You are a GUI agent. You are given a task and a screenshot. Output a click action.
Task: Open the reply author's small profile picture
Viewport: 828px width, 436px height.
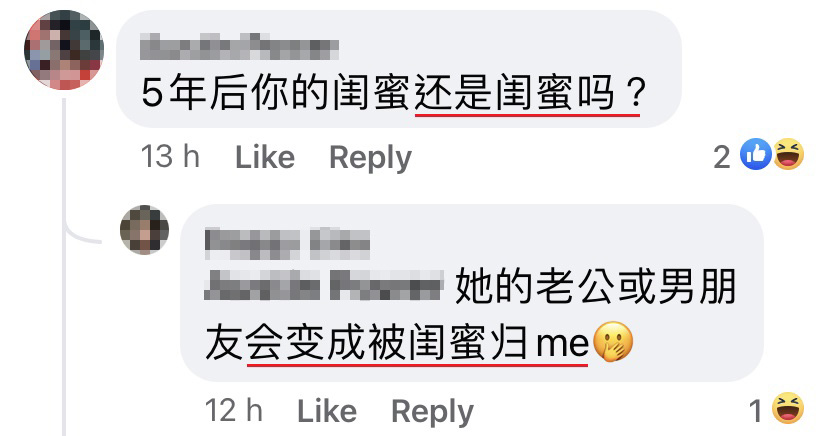tap(144, 230)
